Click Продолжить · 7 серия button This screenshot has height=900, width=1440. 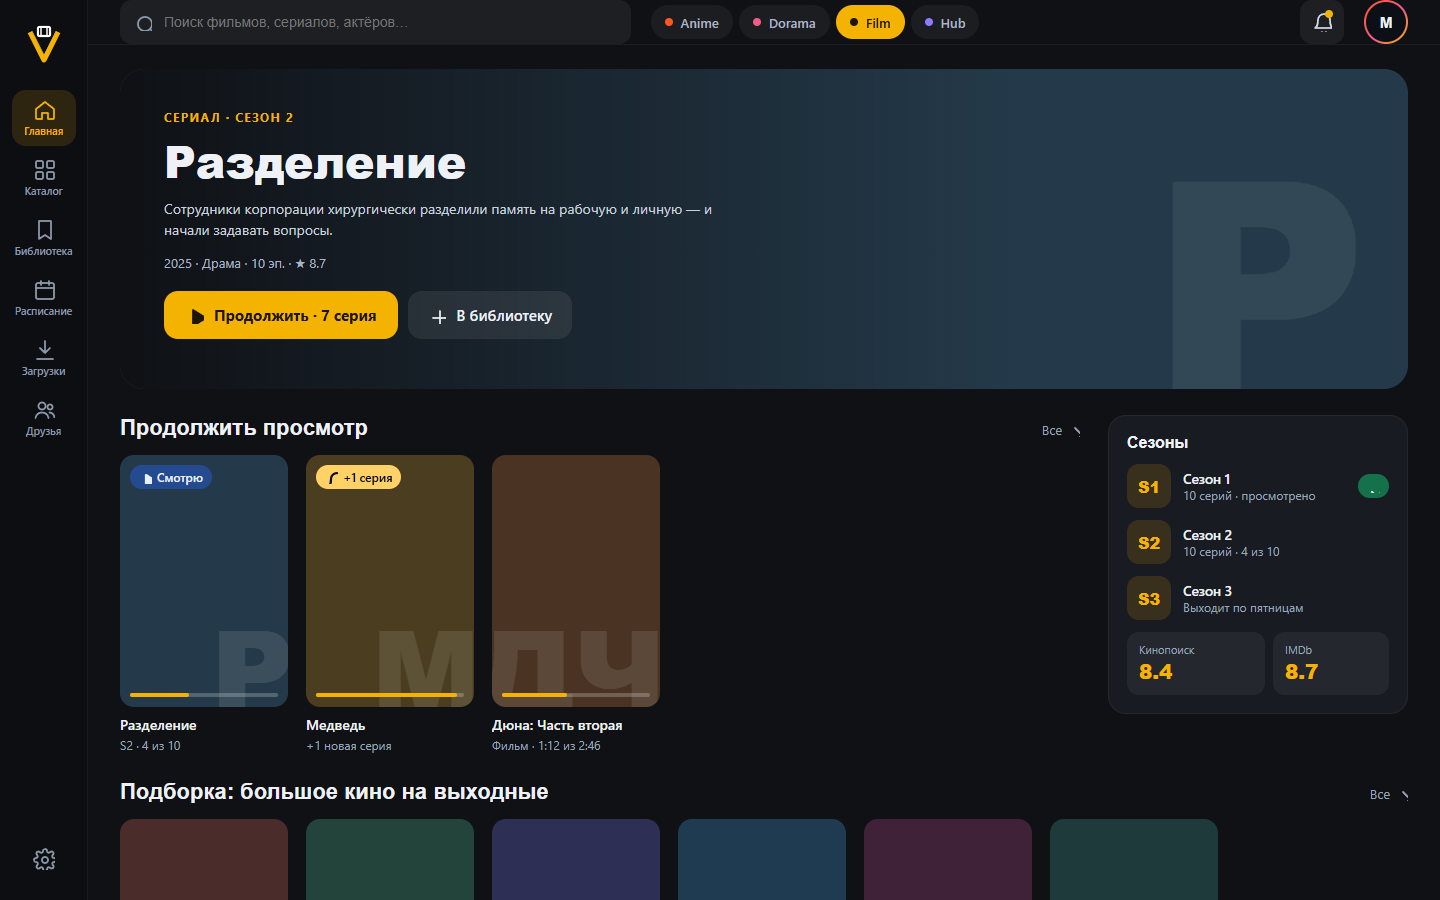281,315
